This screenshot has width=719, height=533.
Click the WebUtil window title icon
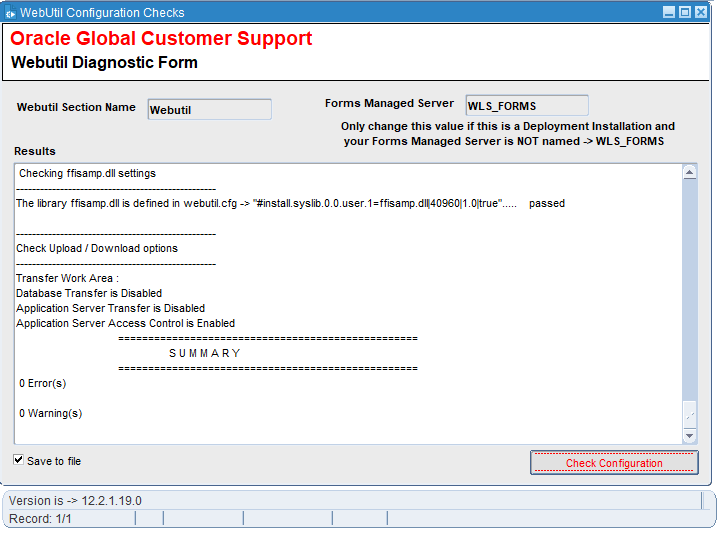[x=10, y=13]
